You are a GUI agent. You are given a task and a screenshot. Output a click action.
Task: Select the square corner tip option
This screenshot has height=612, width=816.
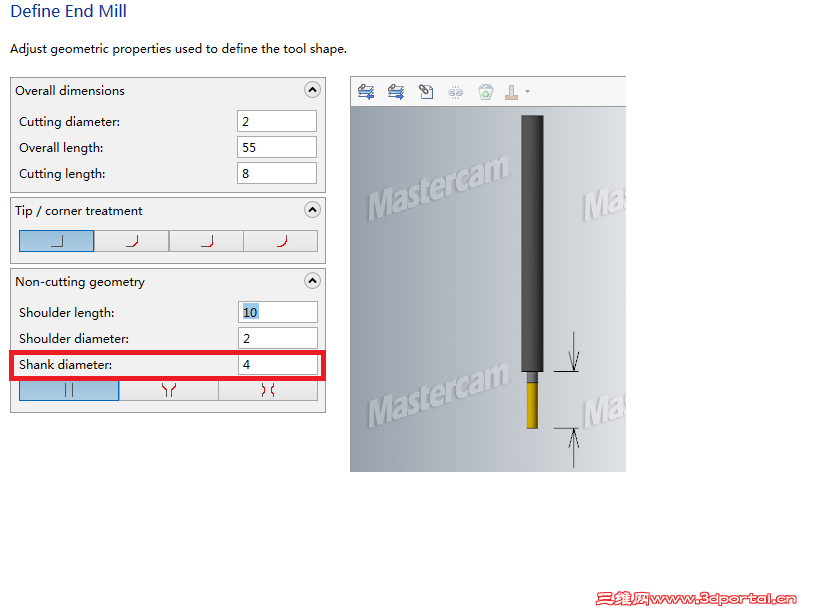pyautogui.click(x=57, y=241)
